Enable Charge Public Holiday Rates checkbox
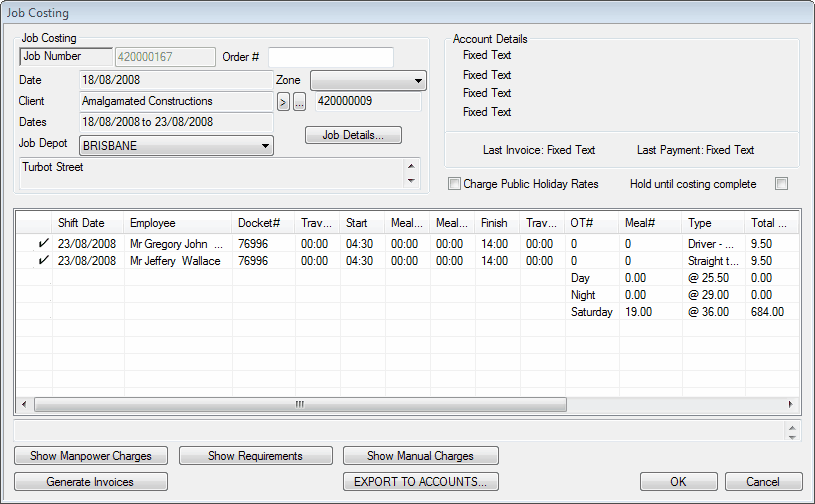The image size is (815, 504). [455, 184]
